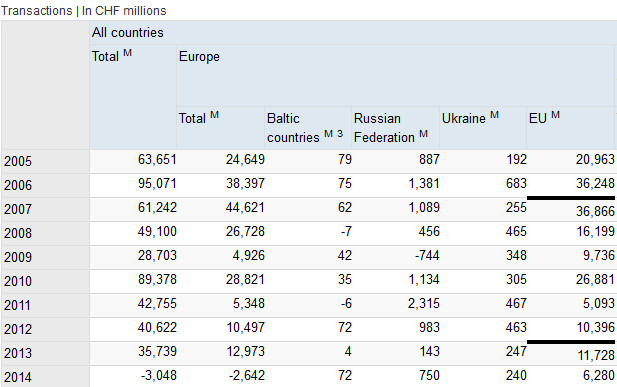Click the 2010 row header
The width and height of the screenshot is (617, 387).
[45, 281]
